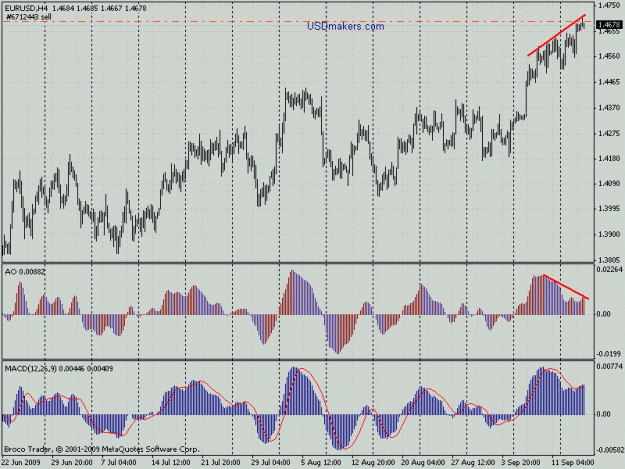Click the 1.4560 price axis label
Screen dimensions: 625x469
point(609,56)
